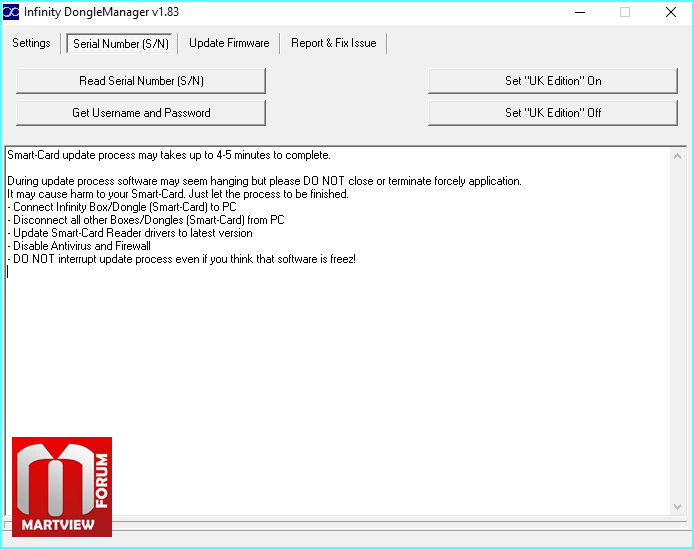The height and width of the screenshot is (549, 694).
Task: Select the Serial Number (S/N) tab
Action: (120, 43)
